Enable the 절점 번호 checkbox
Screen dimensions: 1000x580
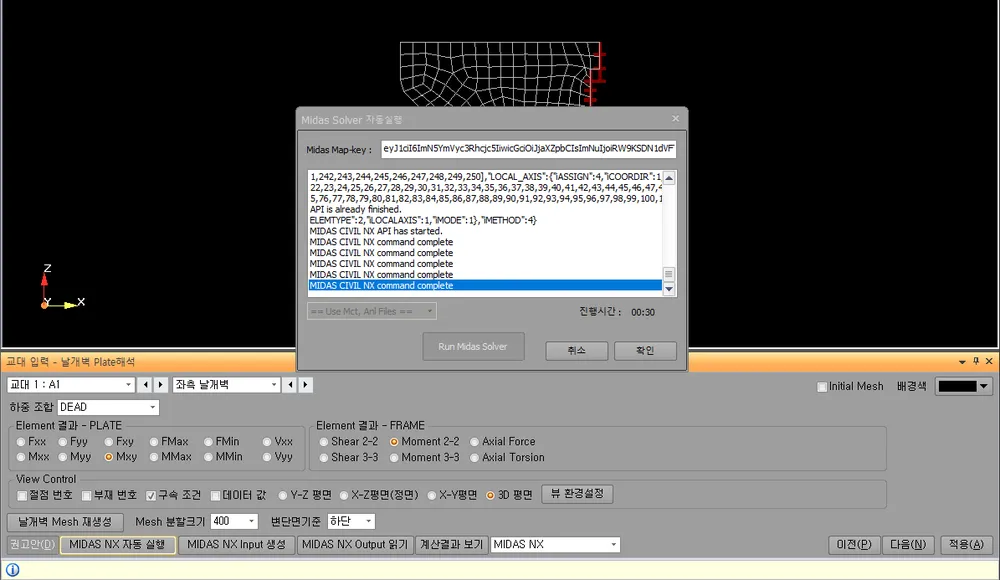pos(22,495)
